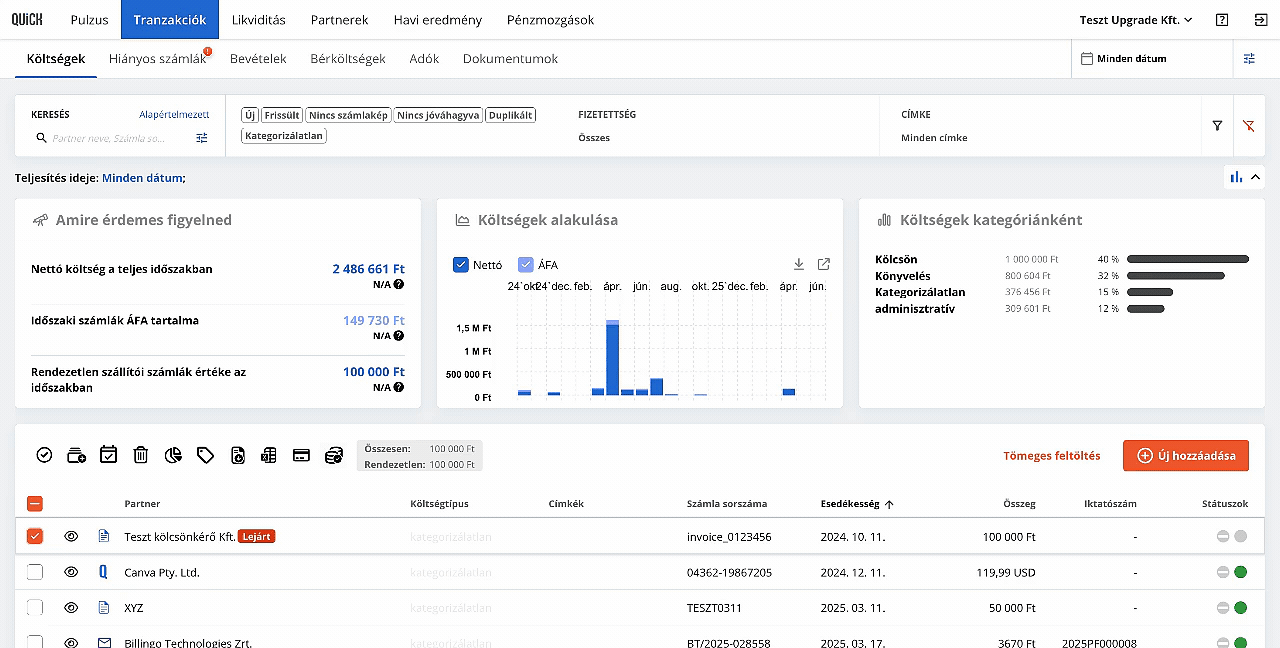
Task: Open the help question mark icon in header
Action: click(x=1222, y=20)
